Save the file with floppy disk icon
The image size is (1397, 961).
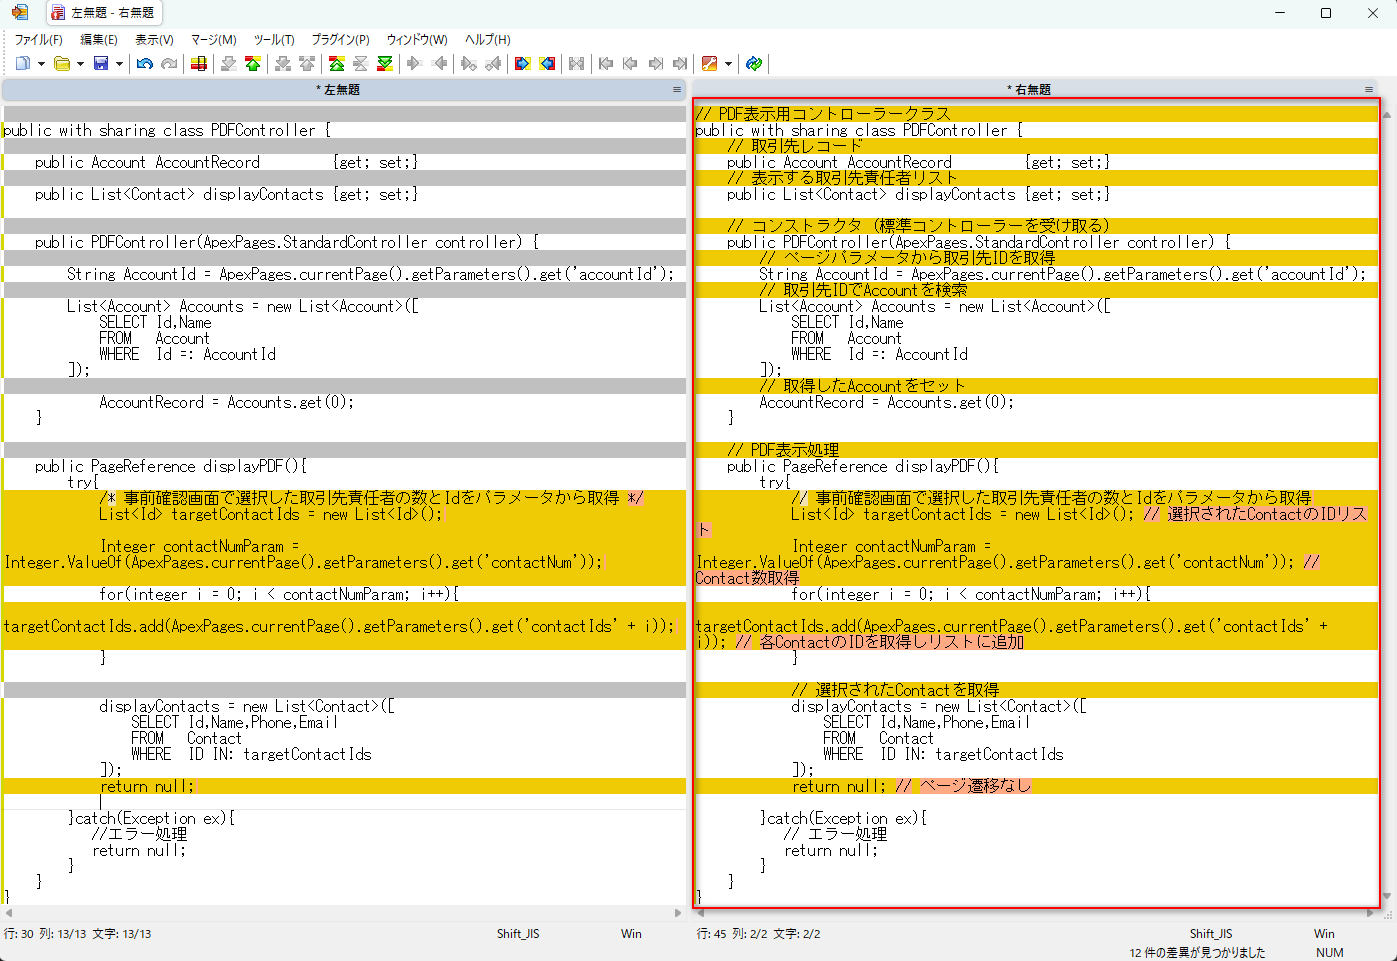[x=101, y=64]
